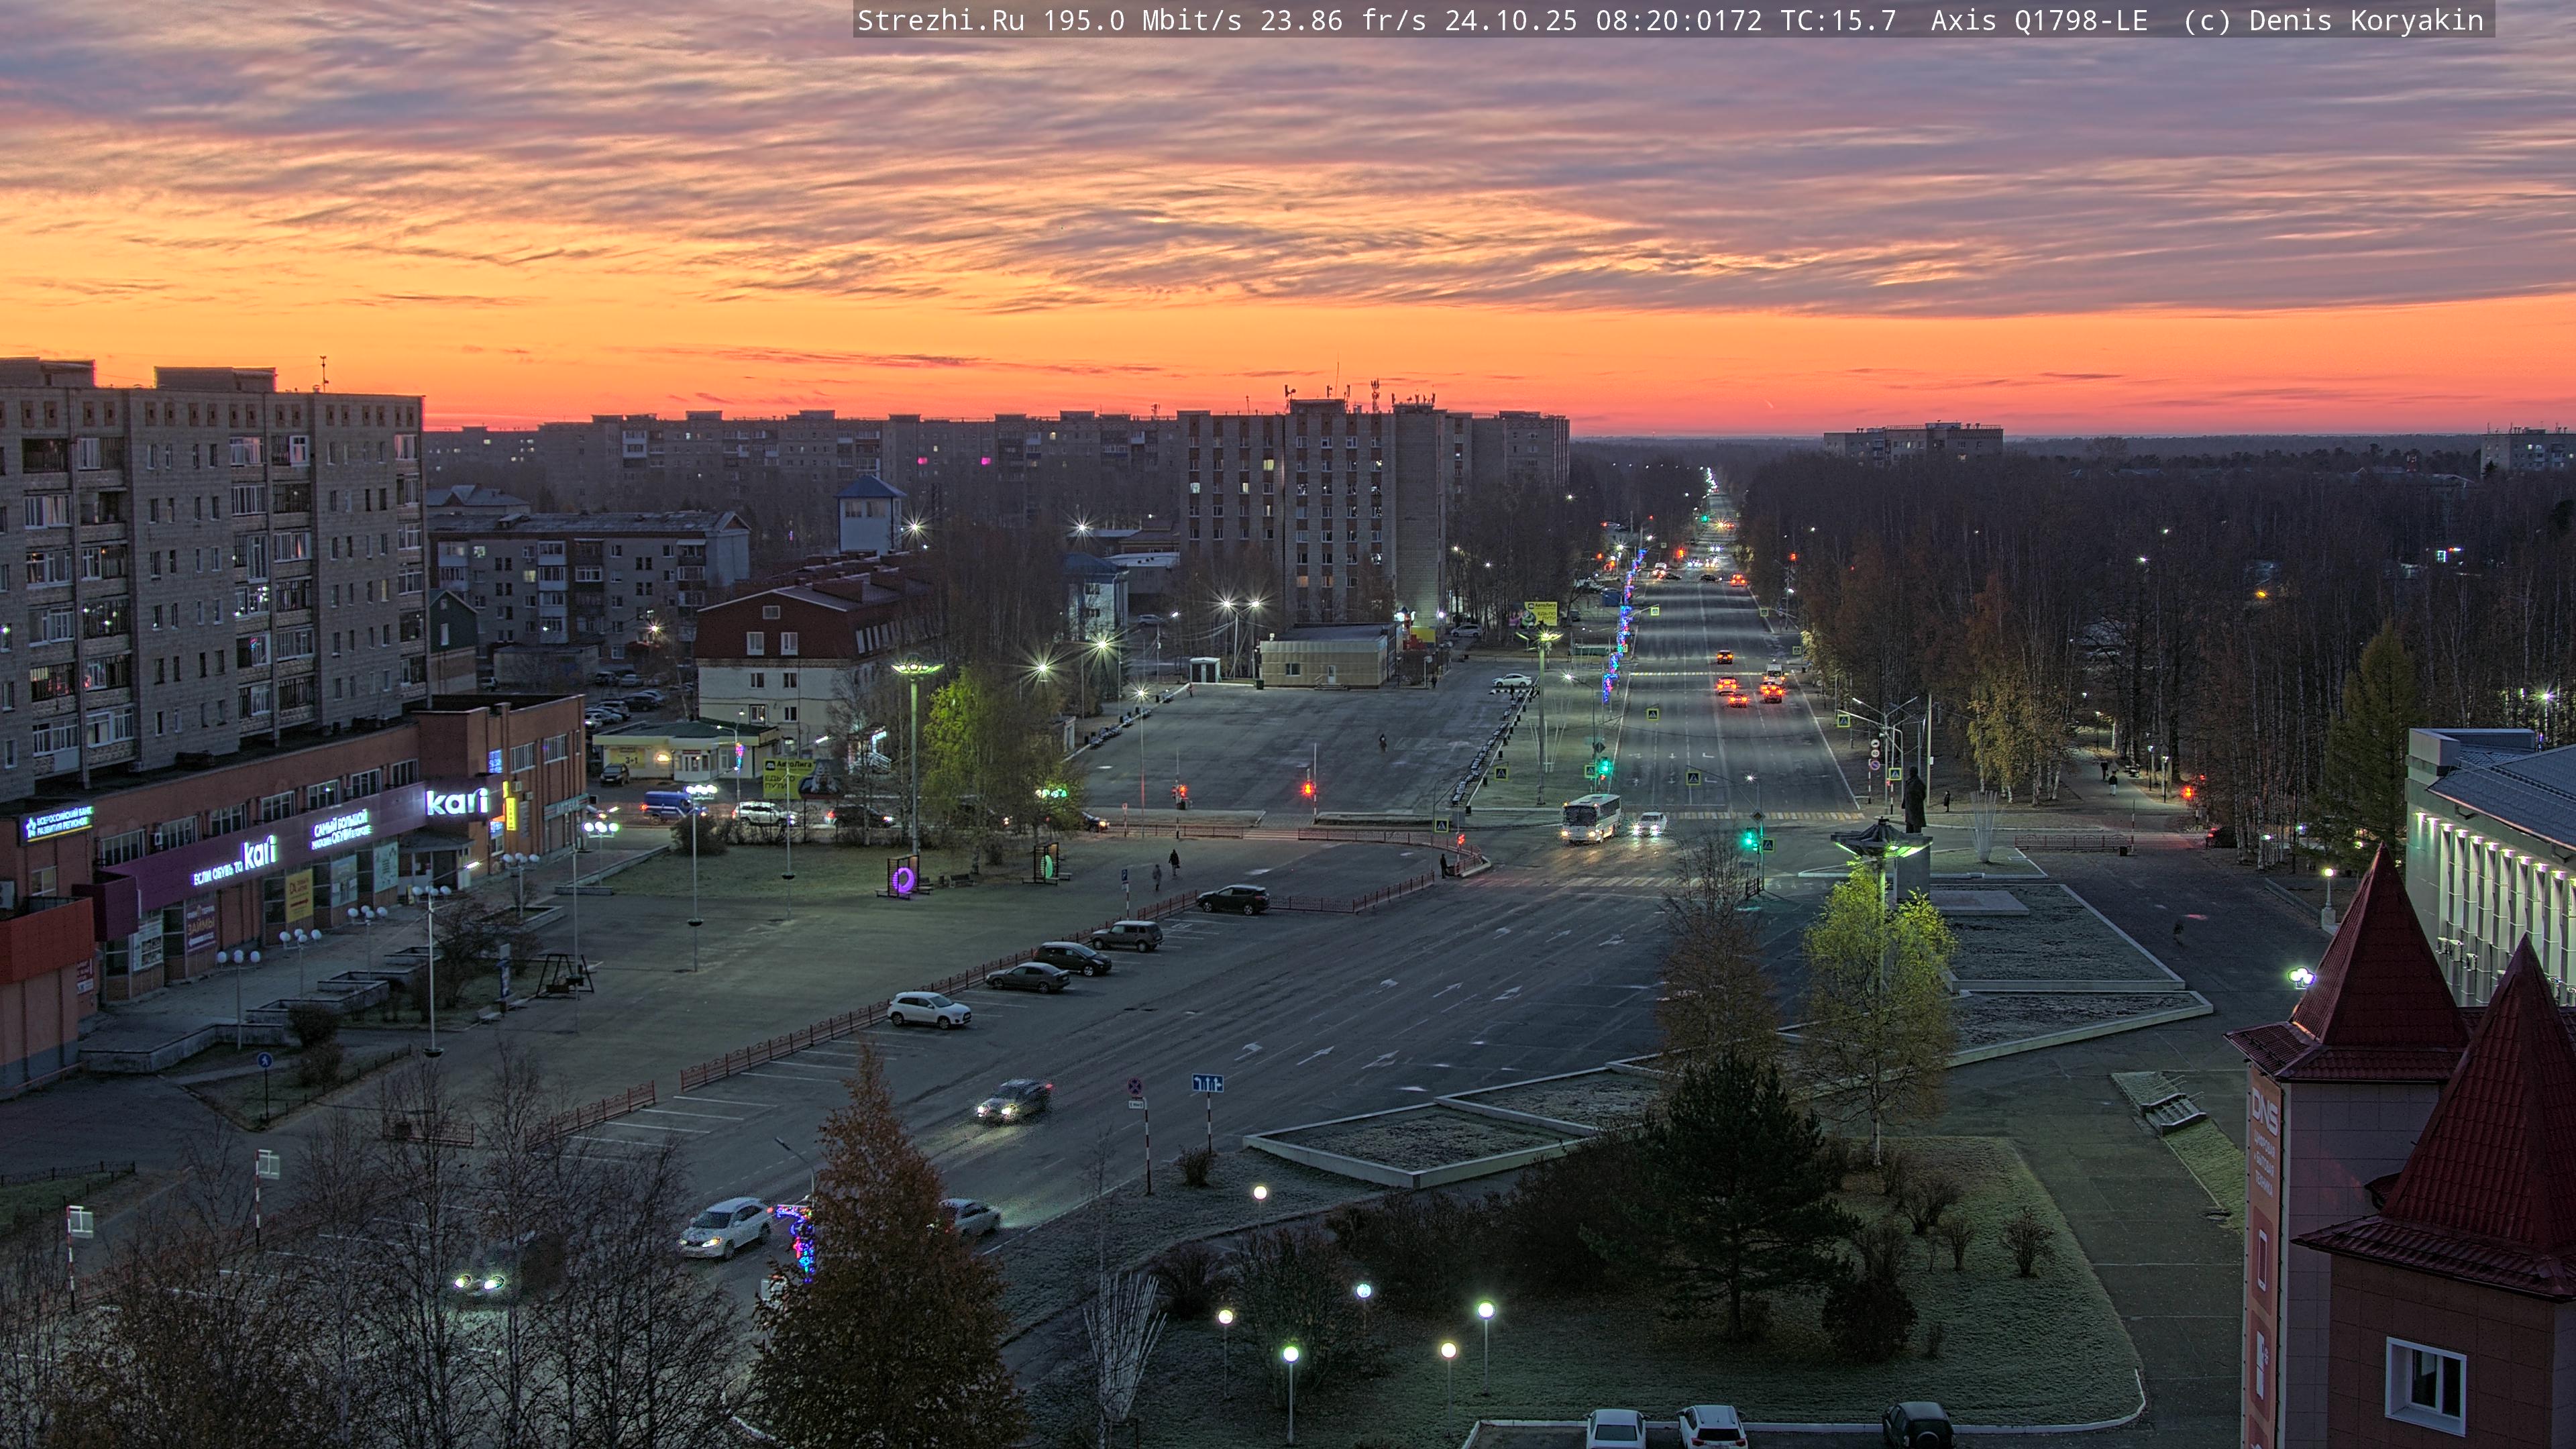Click the moving car with its headlights on

[x=1013, y=1100]
